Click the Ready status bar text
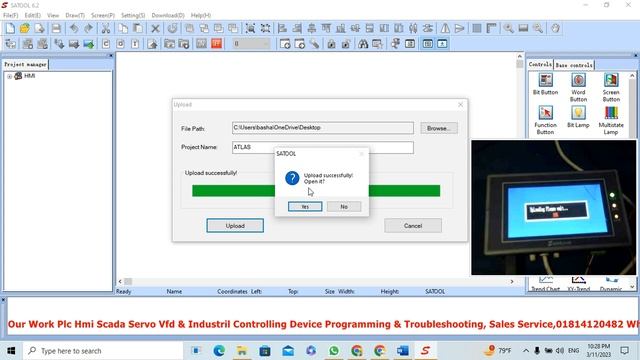This screenshot has width=640, height=360. [x=124, y=291]
